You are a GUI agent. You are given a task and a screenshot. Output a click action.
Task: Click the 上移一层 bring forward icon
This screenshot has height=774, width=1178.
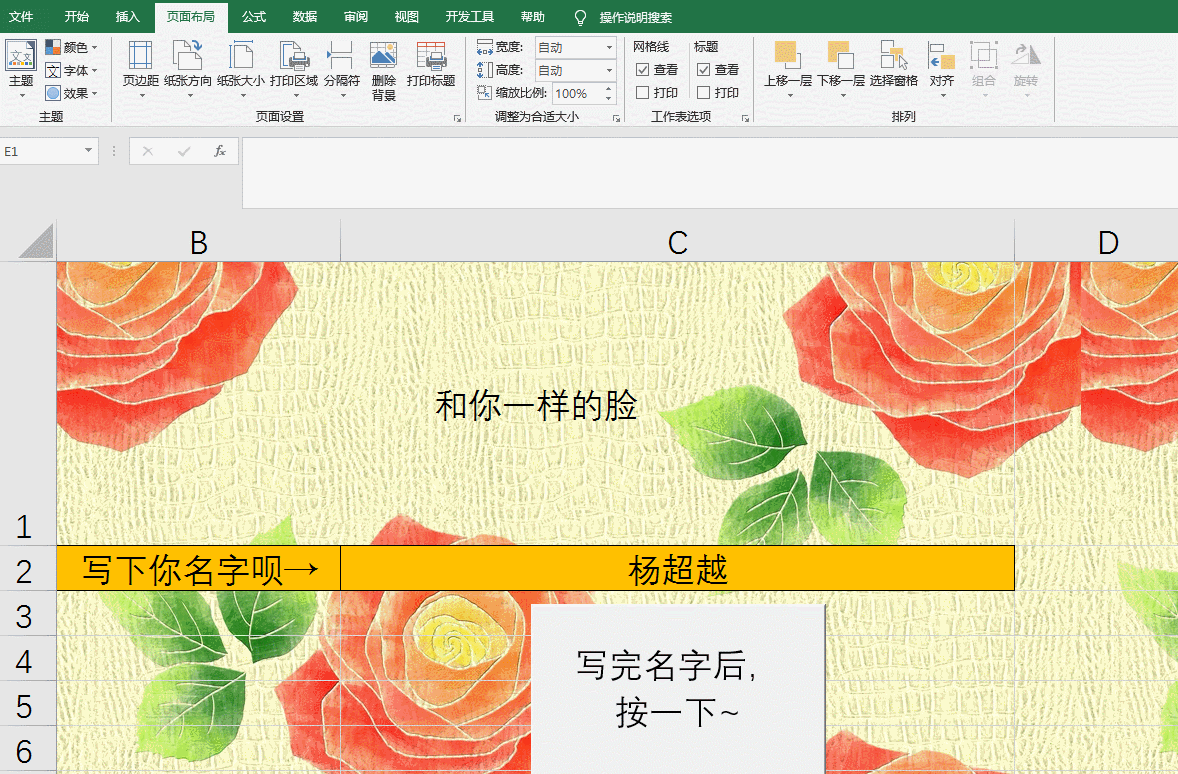coord(787,56)
